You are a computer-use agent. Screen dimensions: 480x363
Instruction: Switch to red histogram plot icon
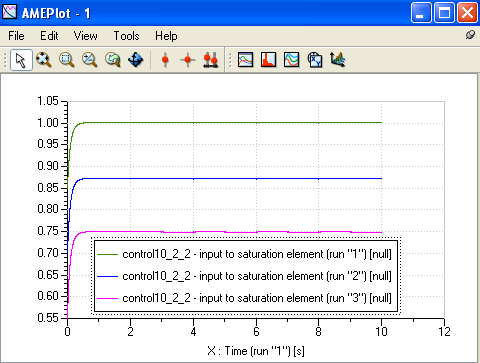point(269,60)
